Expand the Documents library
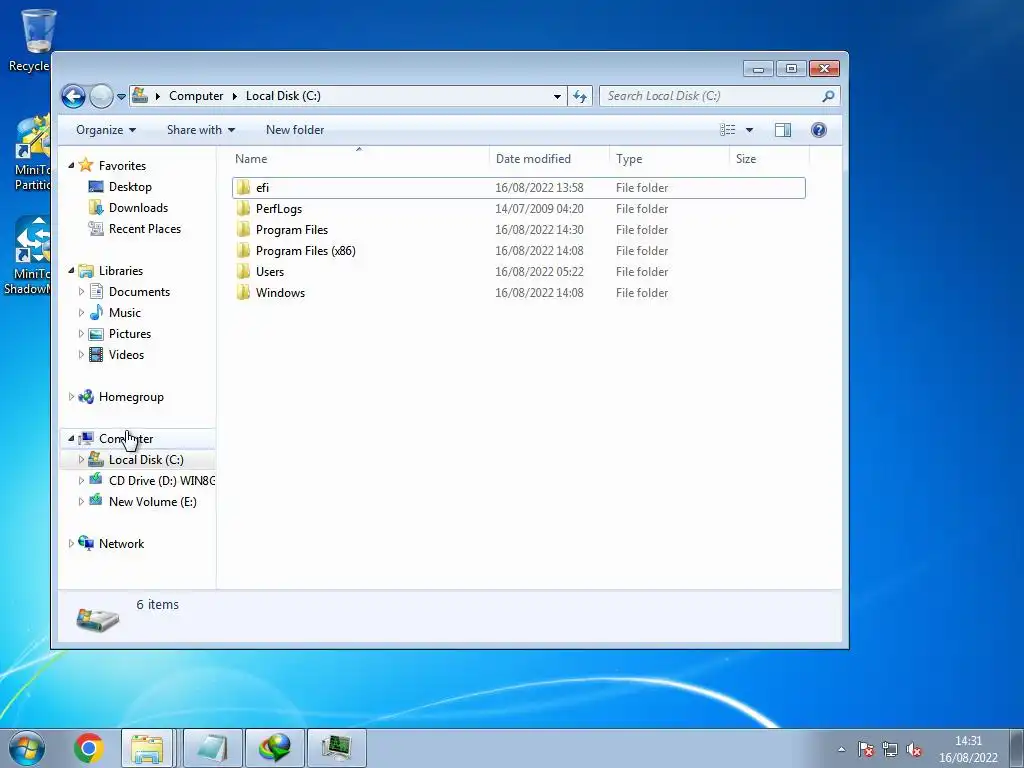 pyautogui.click(x=81, y=292)
